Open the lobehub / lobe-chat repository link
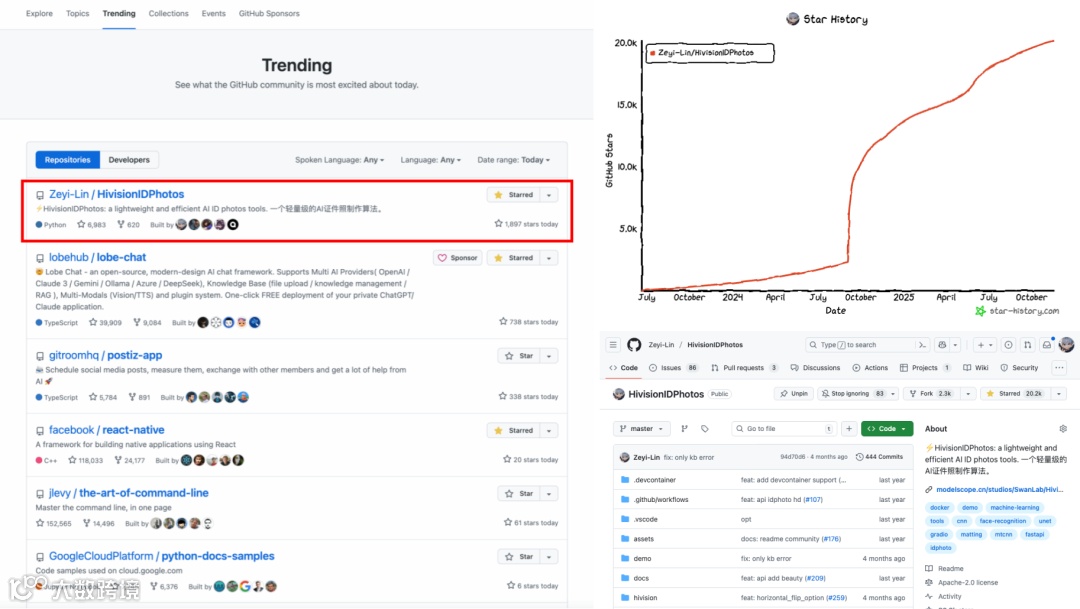Screen dimensions: 1080x609 97,257
